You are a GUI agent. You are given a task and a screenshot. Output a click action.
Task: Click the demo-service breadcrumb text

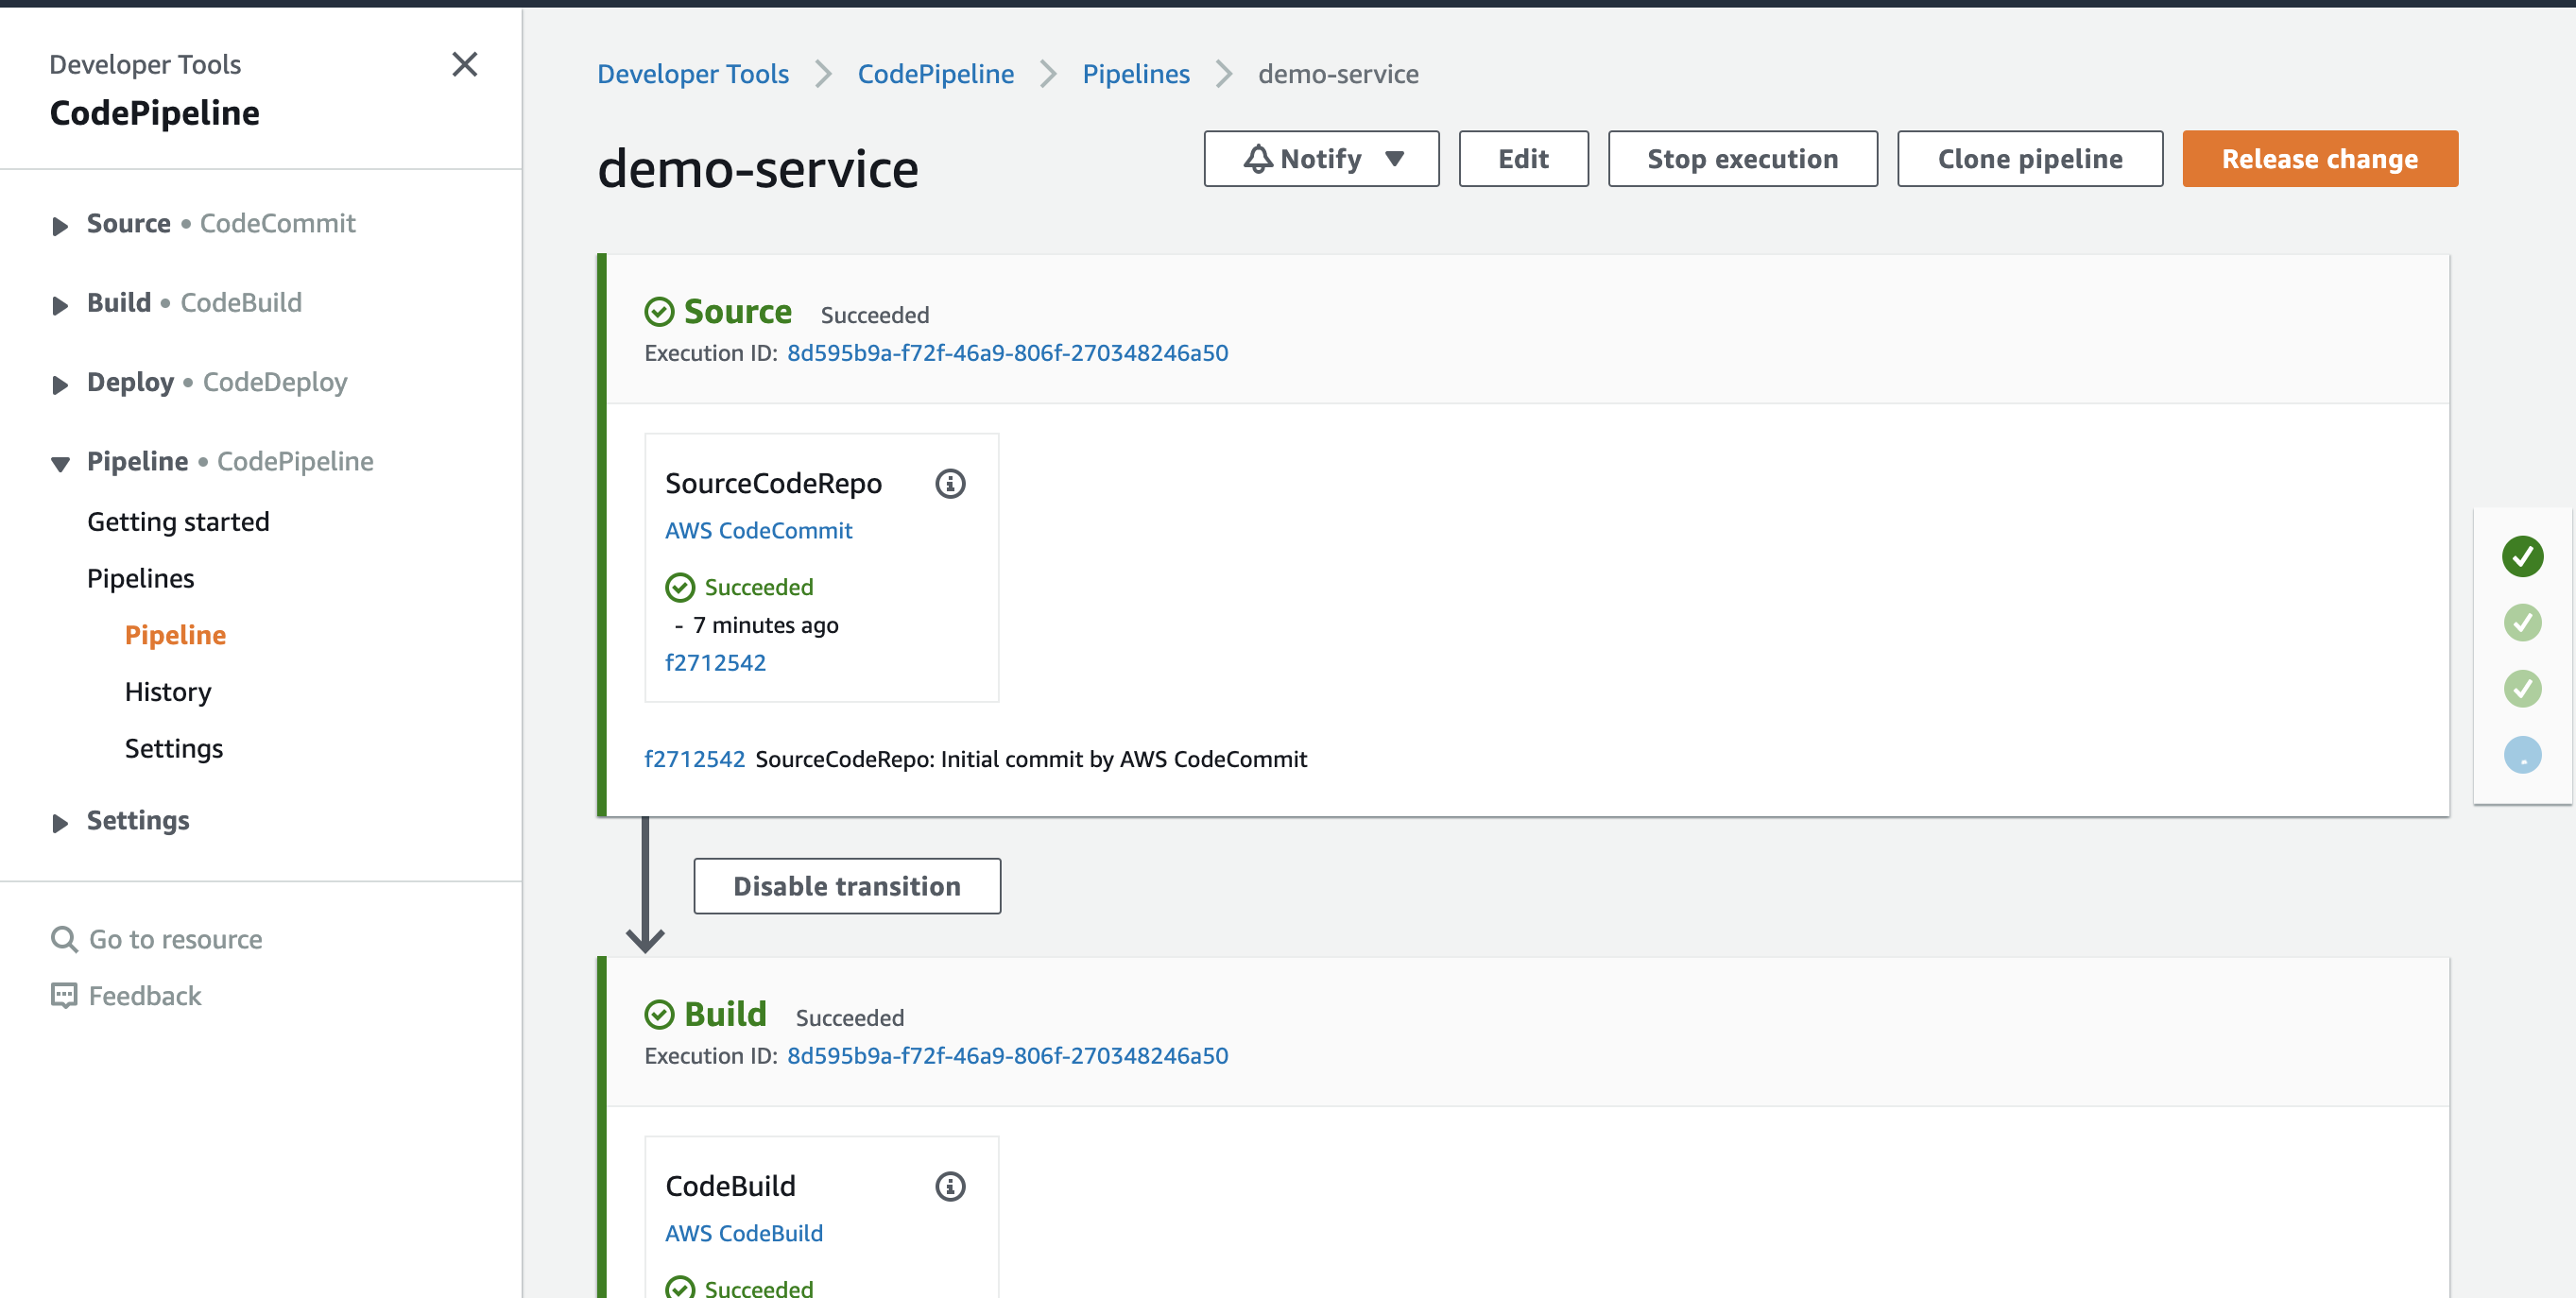click(x=1338, y=74)
